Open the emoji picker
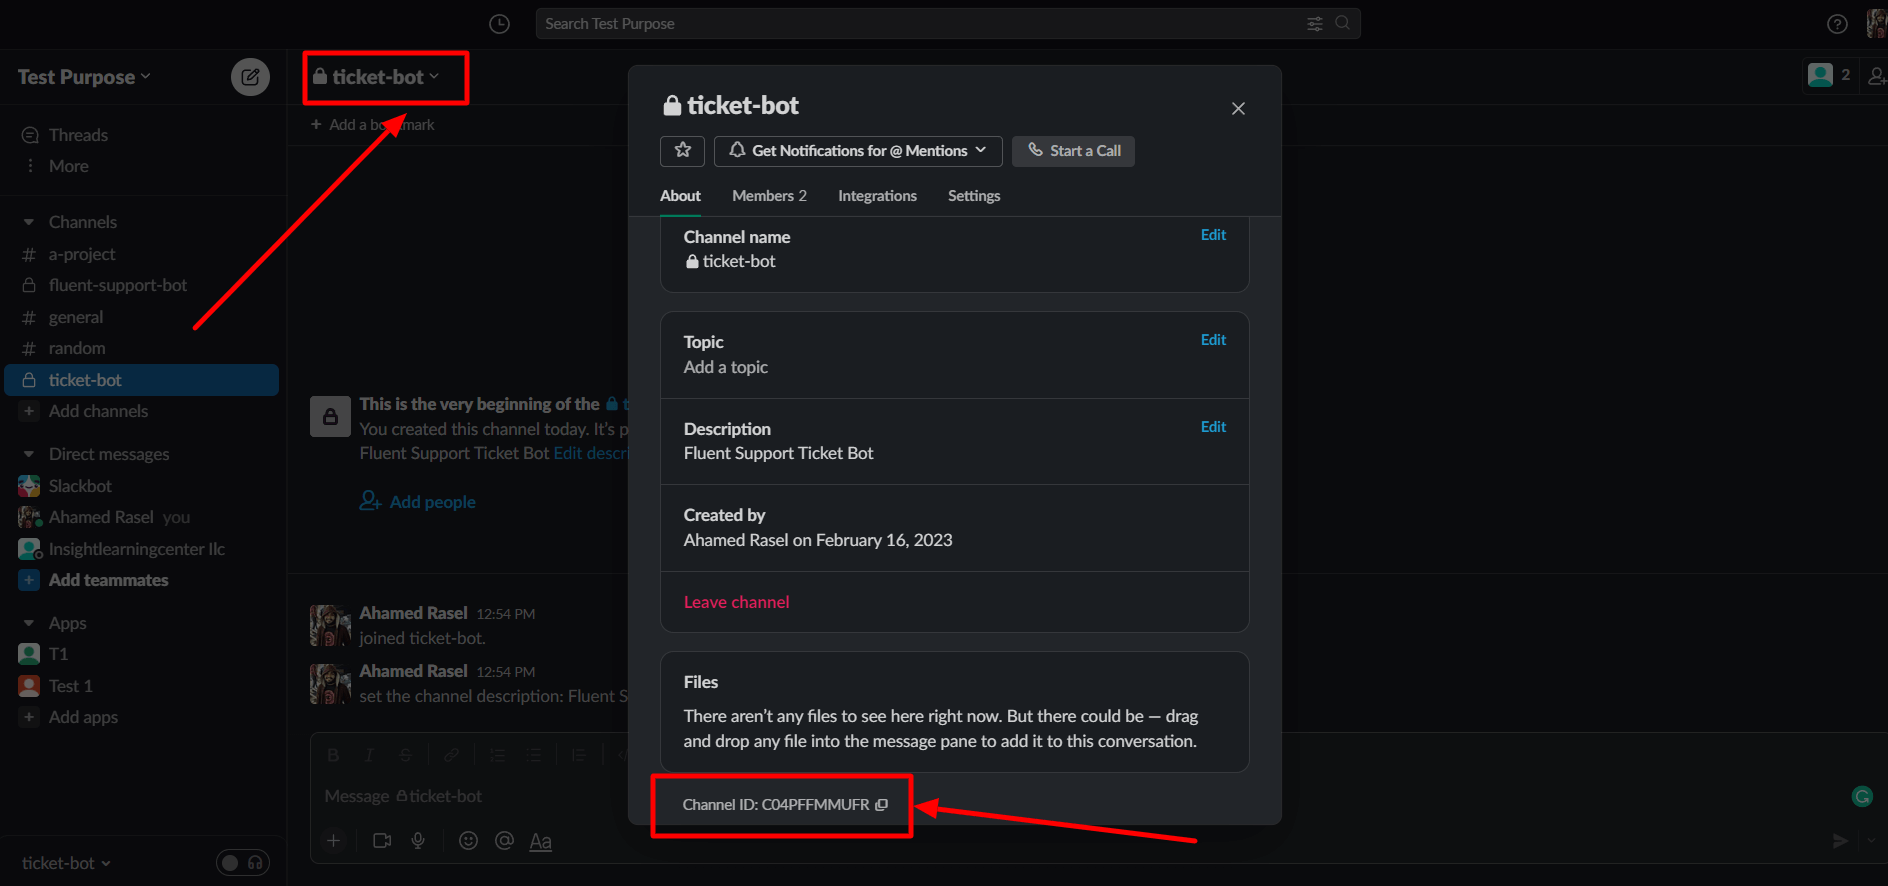Viewport: 1888px width, 886px height. tap(468, 841)
